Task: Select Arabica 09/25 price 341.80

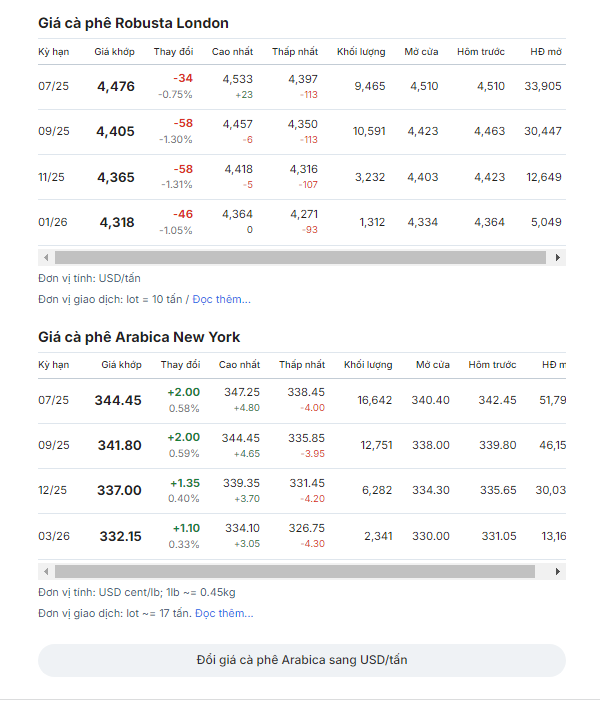Action: point(120,445)
